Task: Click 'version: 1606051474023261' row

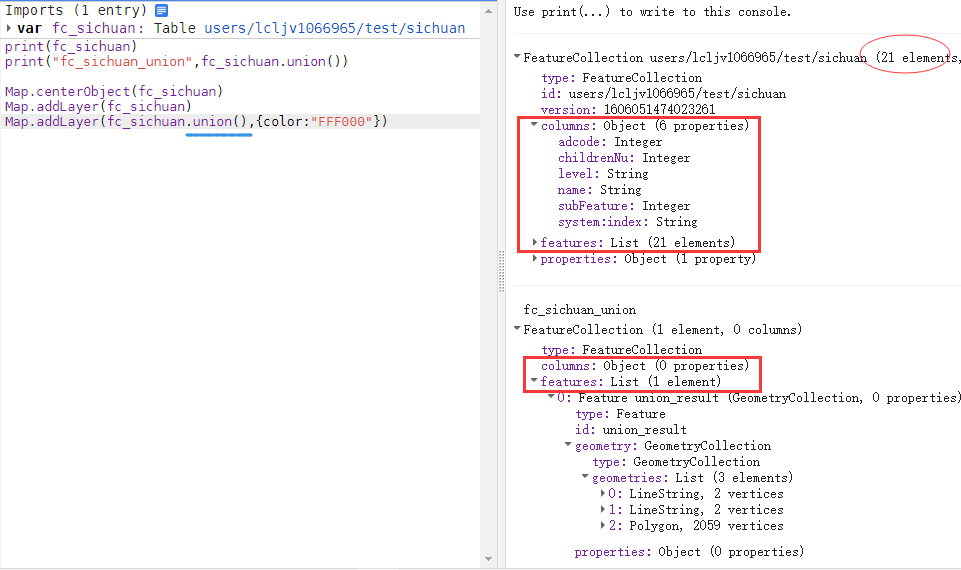Action: [x=628, y=109]
